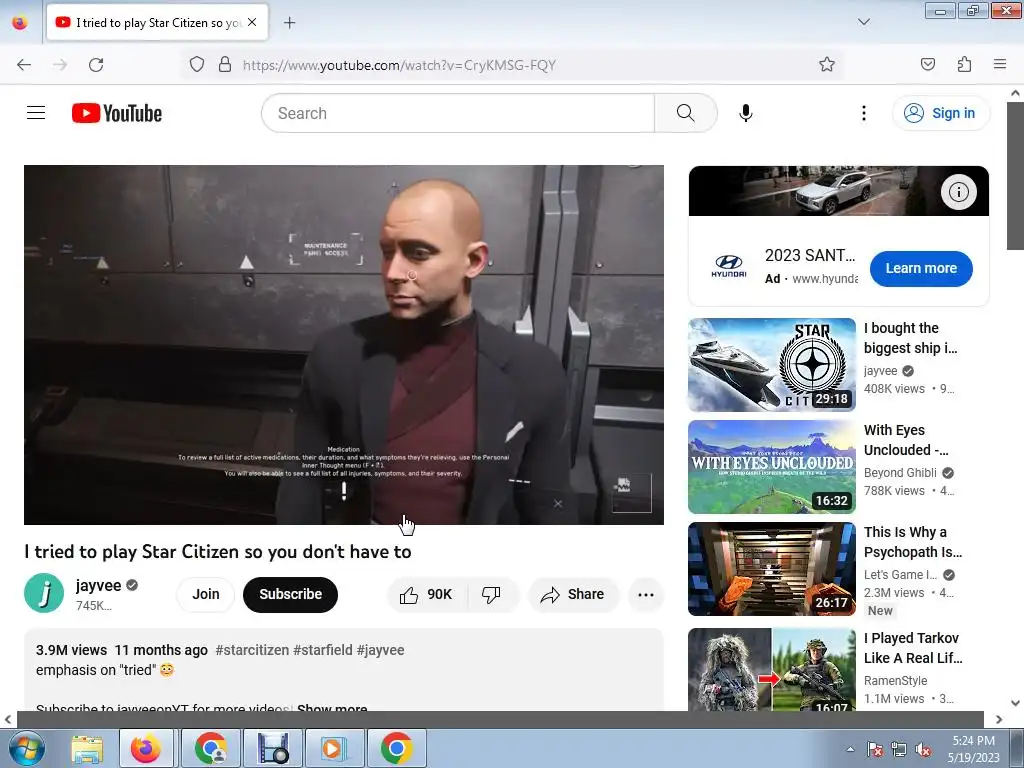Open 'With Eyes Unclouded' video thumbnail
Screen dimensions: 1024x768
point(771,467)
